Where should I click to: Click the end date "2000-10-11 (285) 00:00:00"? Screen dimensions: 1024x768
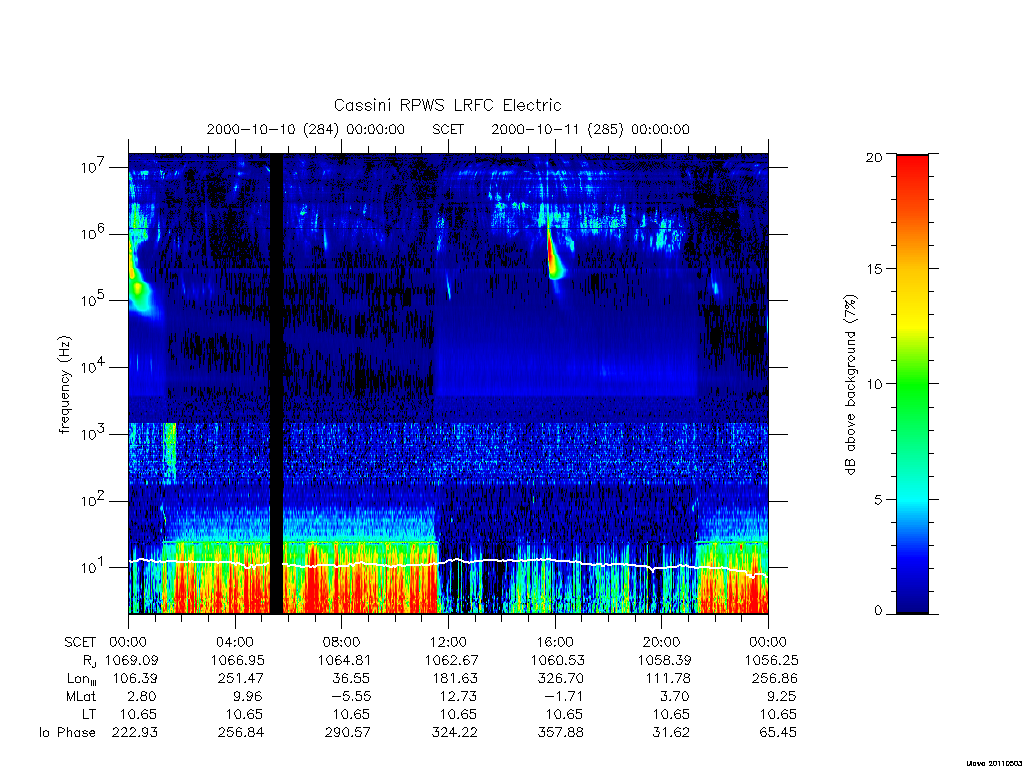[x=590, y=129]
